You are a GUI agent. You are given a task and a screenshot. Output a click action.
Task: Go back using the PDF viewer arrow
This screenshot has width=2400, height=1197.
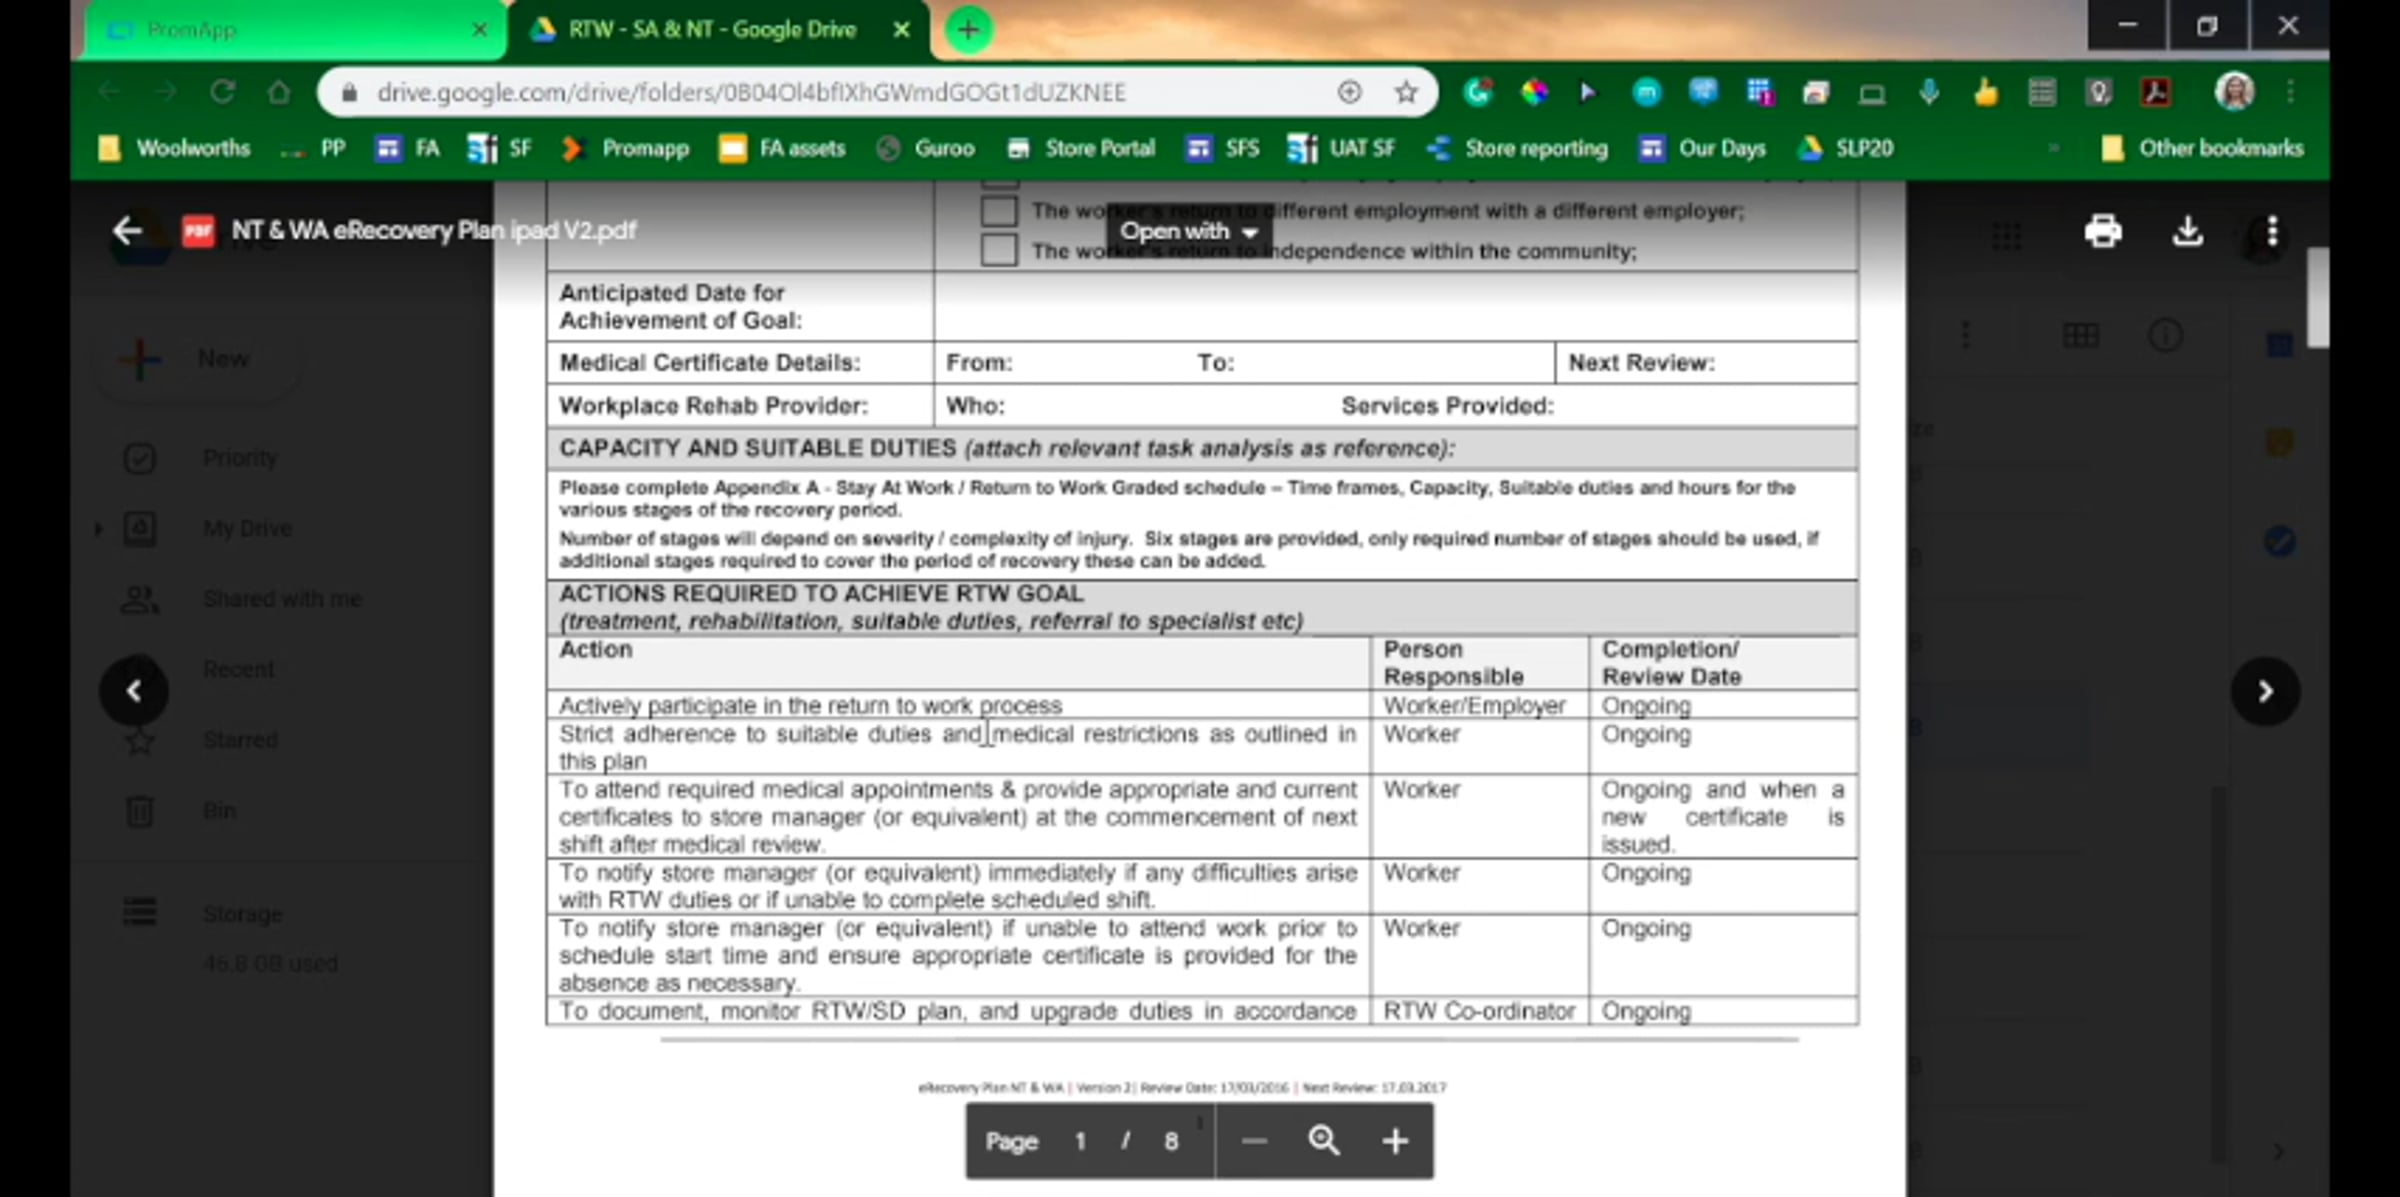[x=127, y=231]
